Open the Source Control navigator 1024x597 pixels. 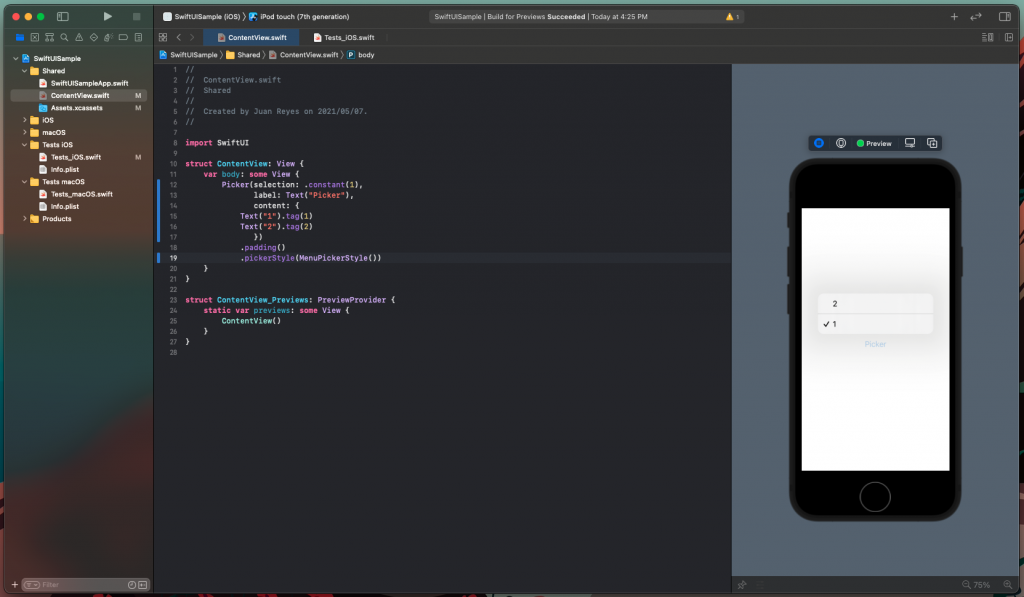pyautogui.click(x=35, y=37)
